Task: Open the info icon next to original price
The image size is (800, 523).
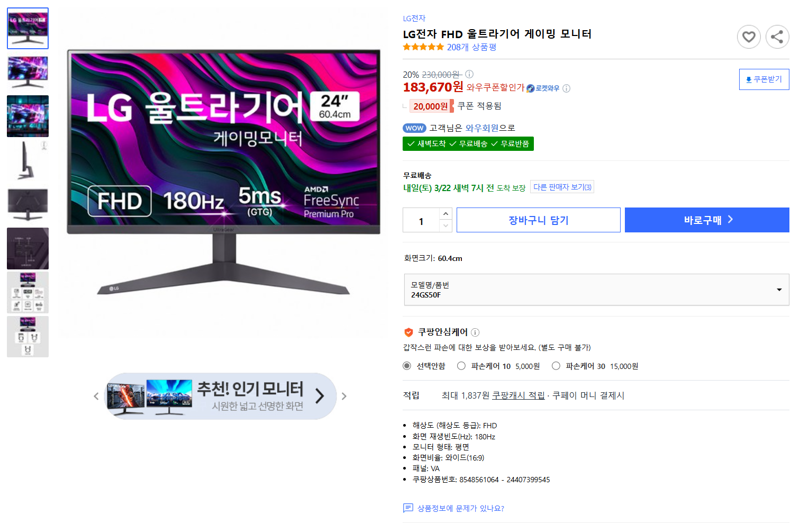Action: [x=469, y=74]
